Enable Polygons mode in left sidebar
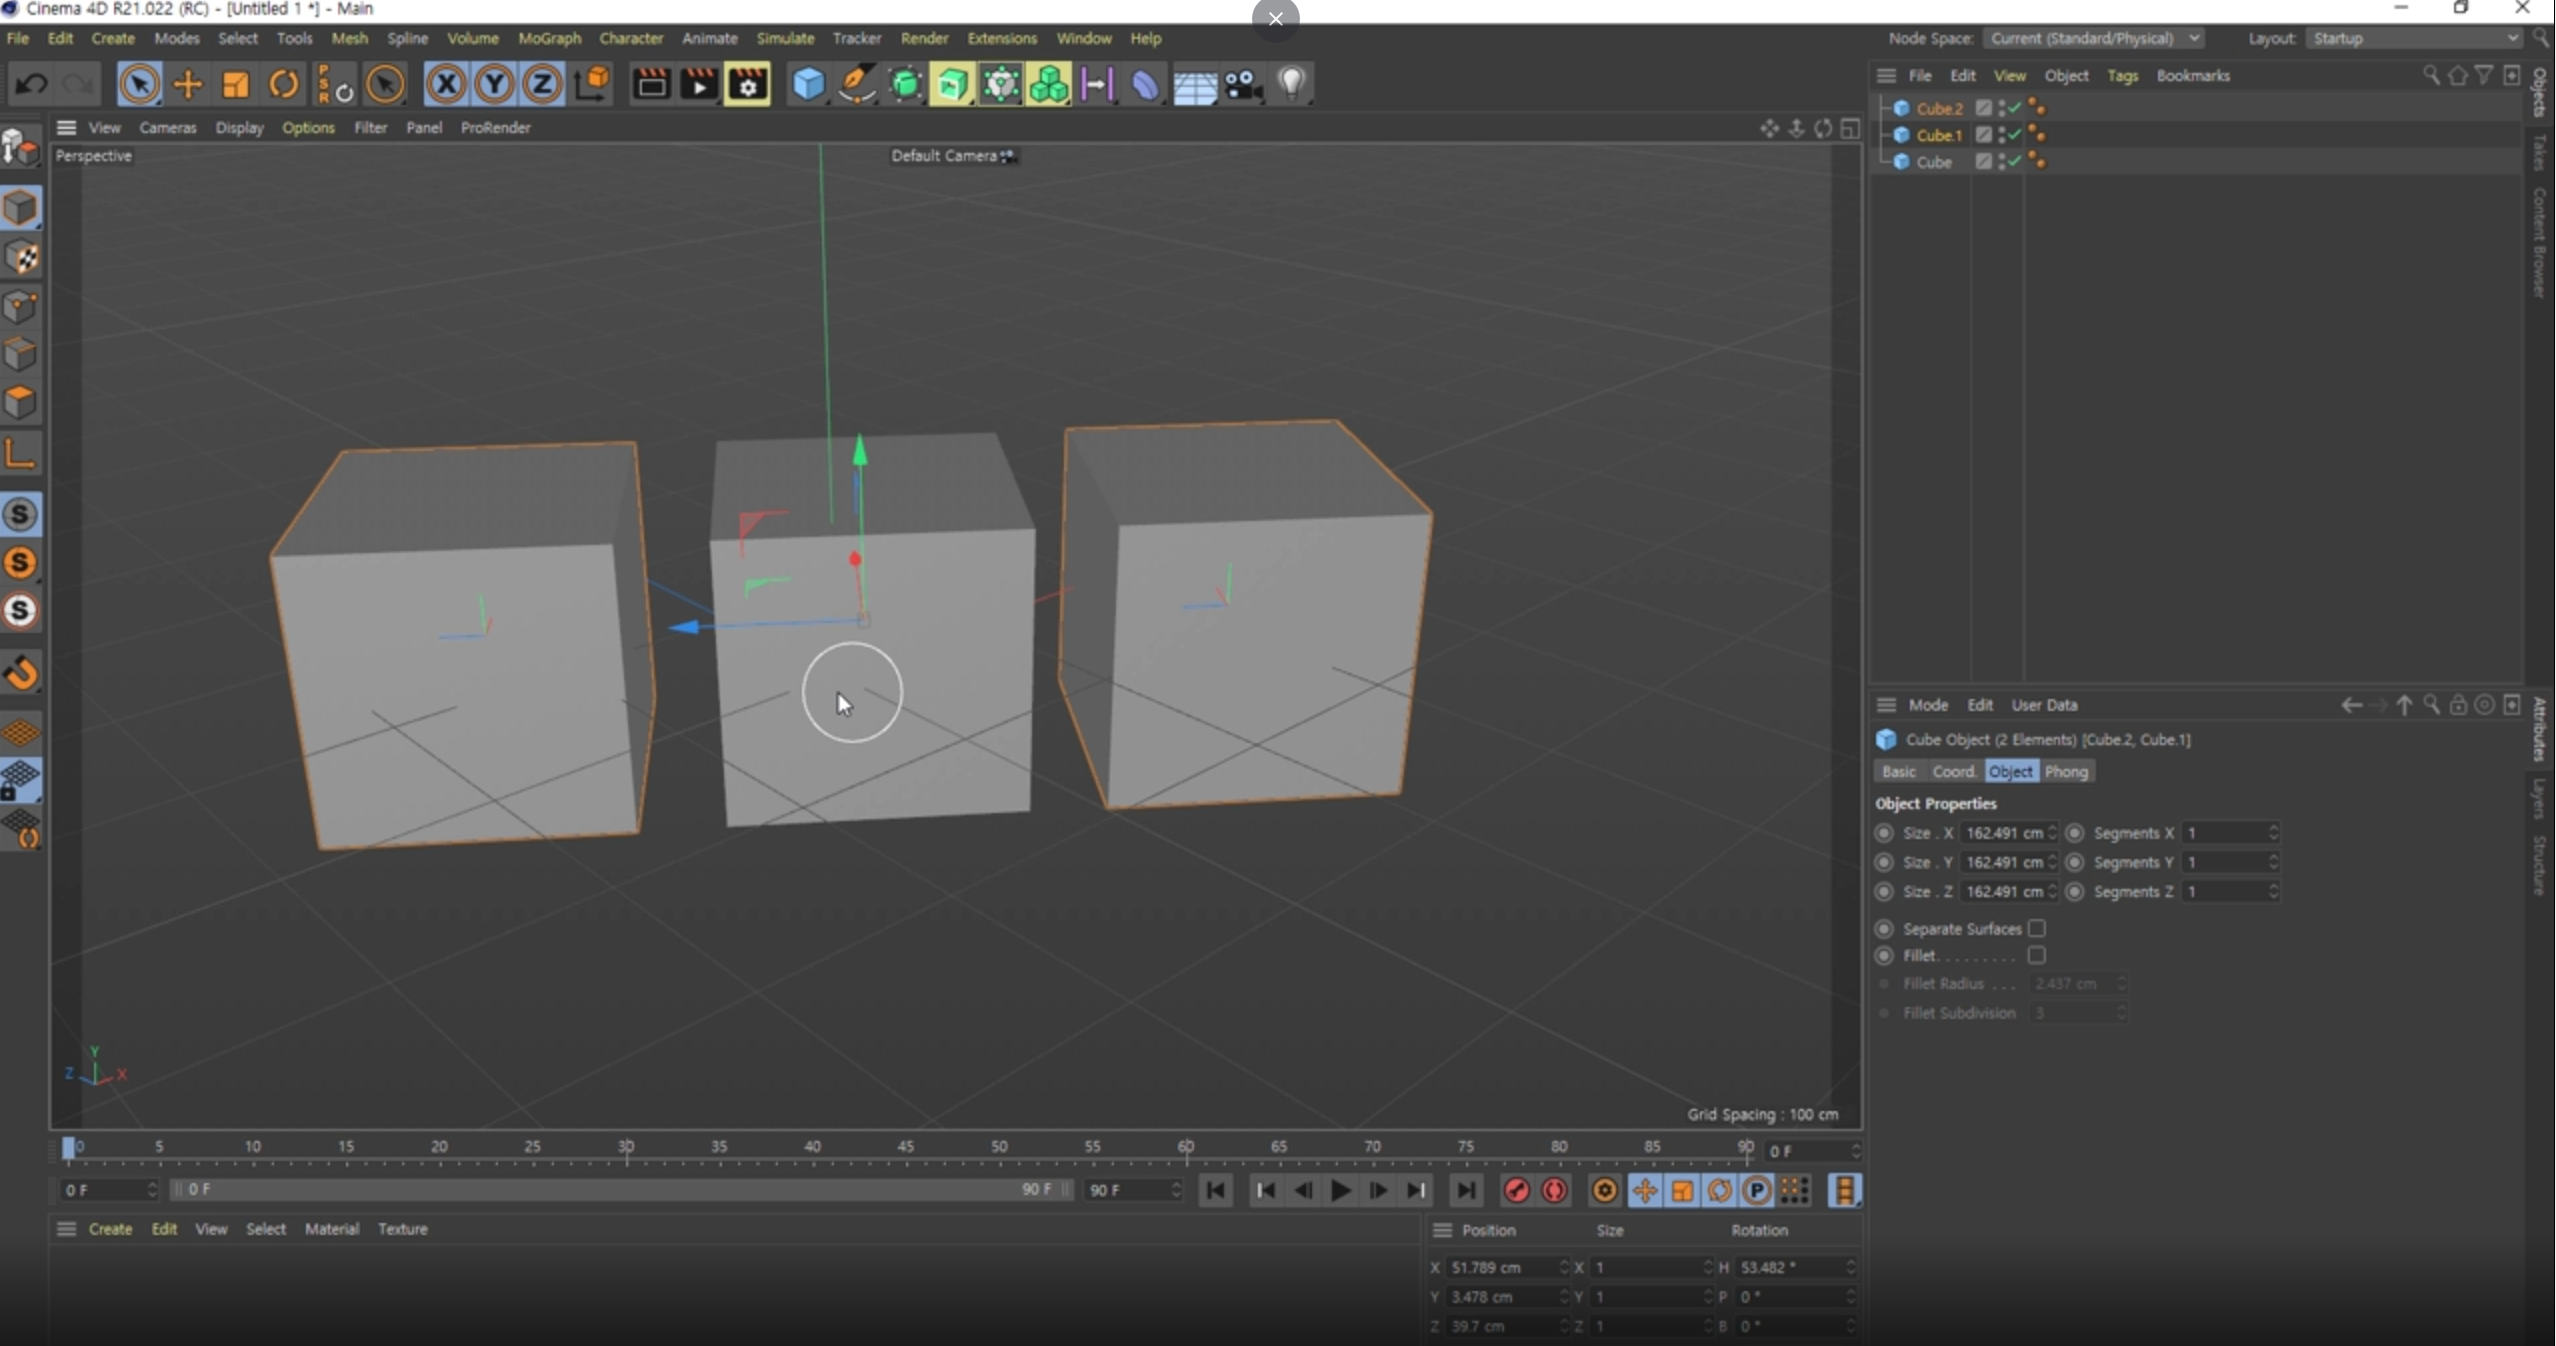Image resolution: width=2556 pixels, height=1346 pixels. pyautogui.click(x=21, y=403)
